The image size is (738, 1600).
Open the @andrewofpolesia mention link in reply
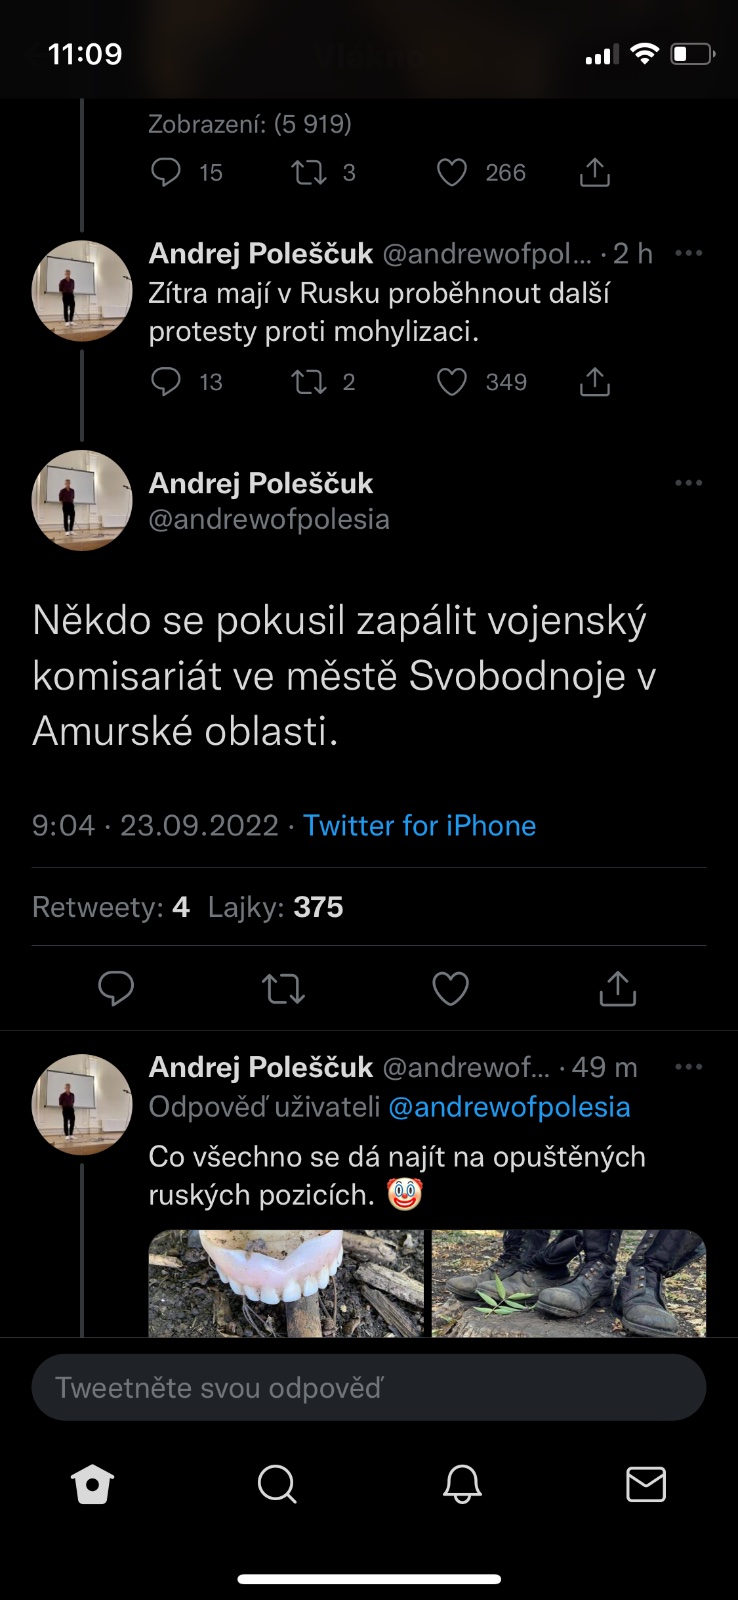[x=509, y=1107]
